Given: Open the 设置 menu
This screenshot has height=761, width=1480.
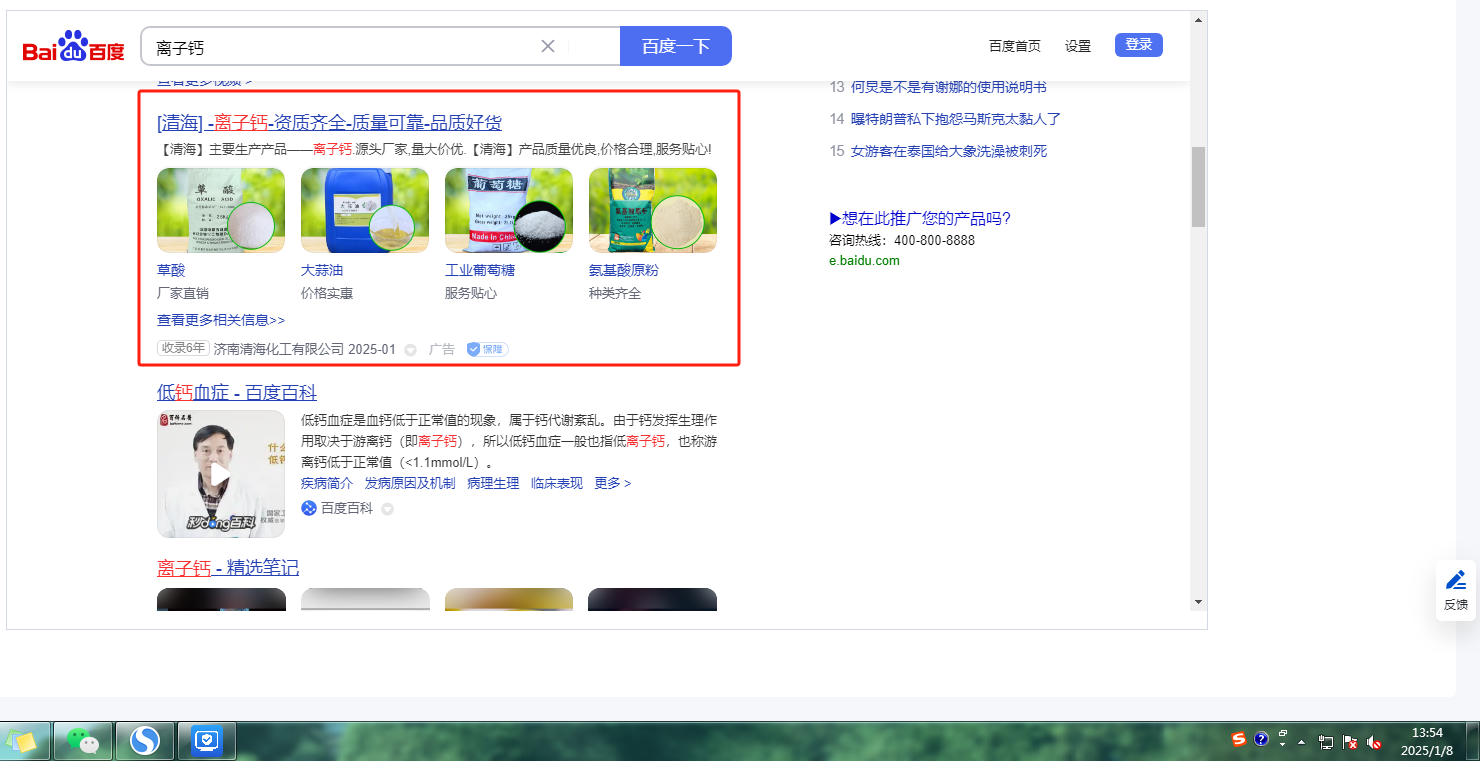Looking at the screenshot, I should click(1078, 46).
